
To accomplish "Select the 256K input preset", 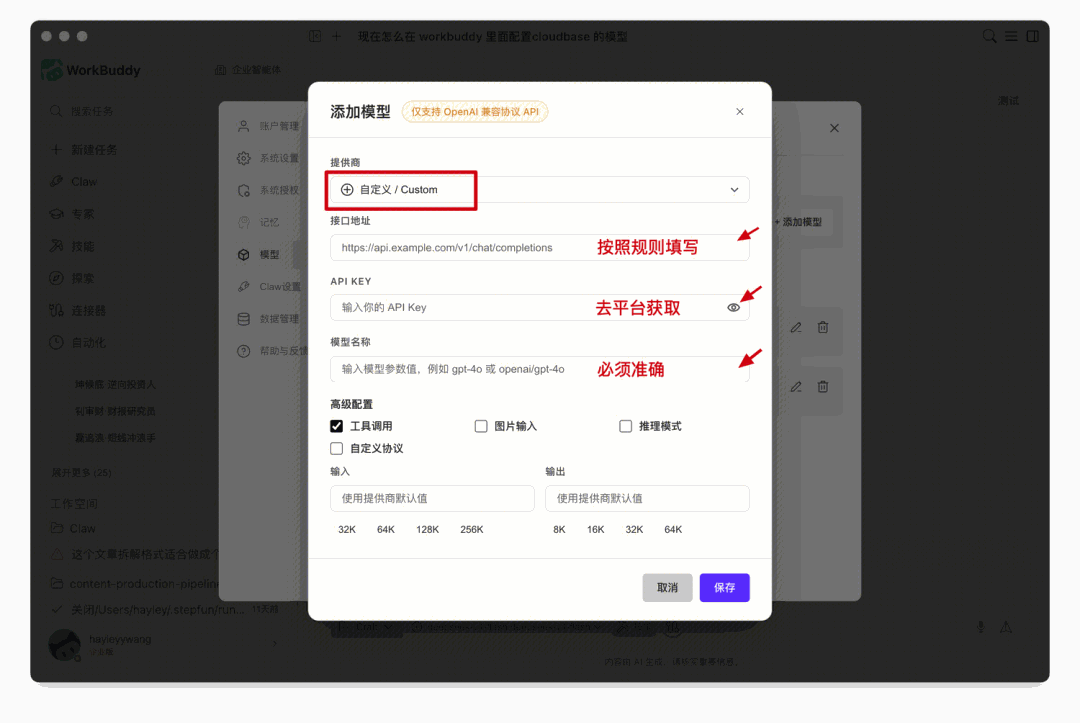I will [x=472, y=530].
